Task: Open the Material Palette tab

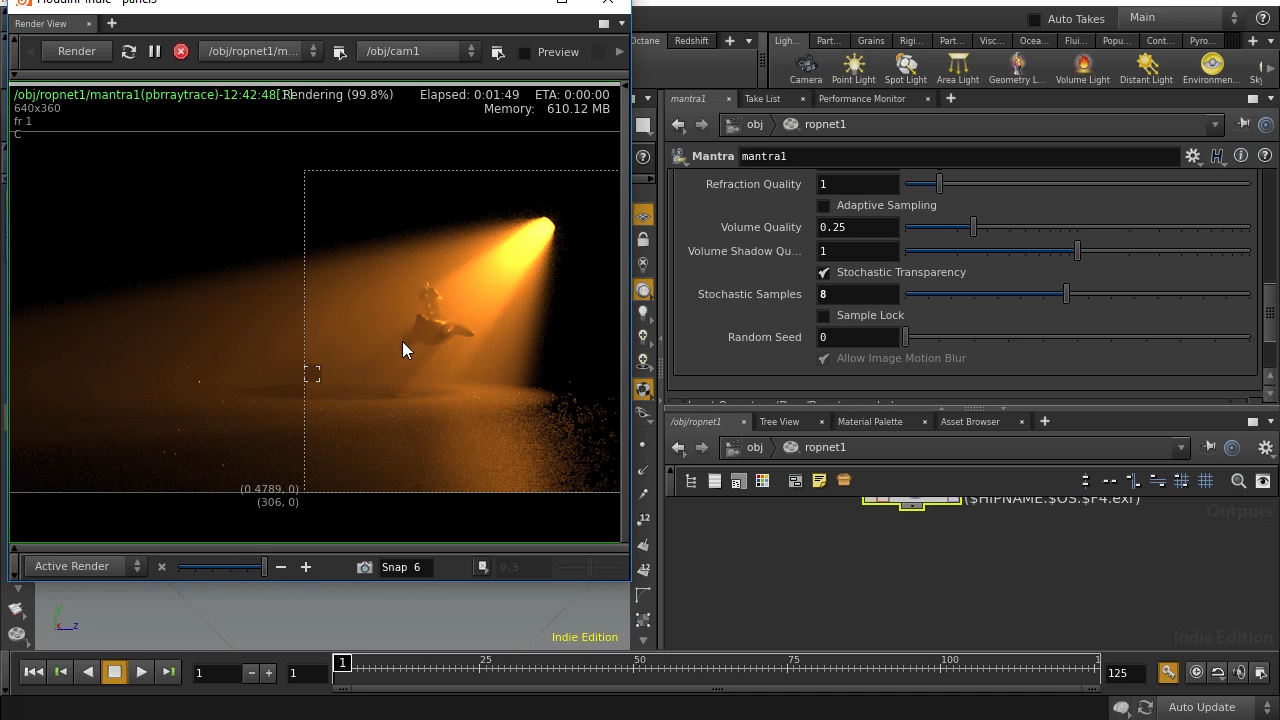Action: point(869,422)
